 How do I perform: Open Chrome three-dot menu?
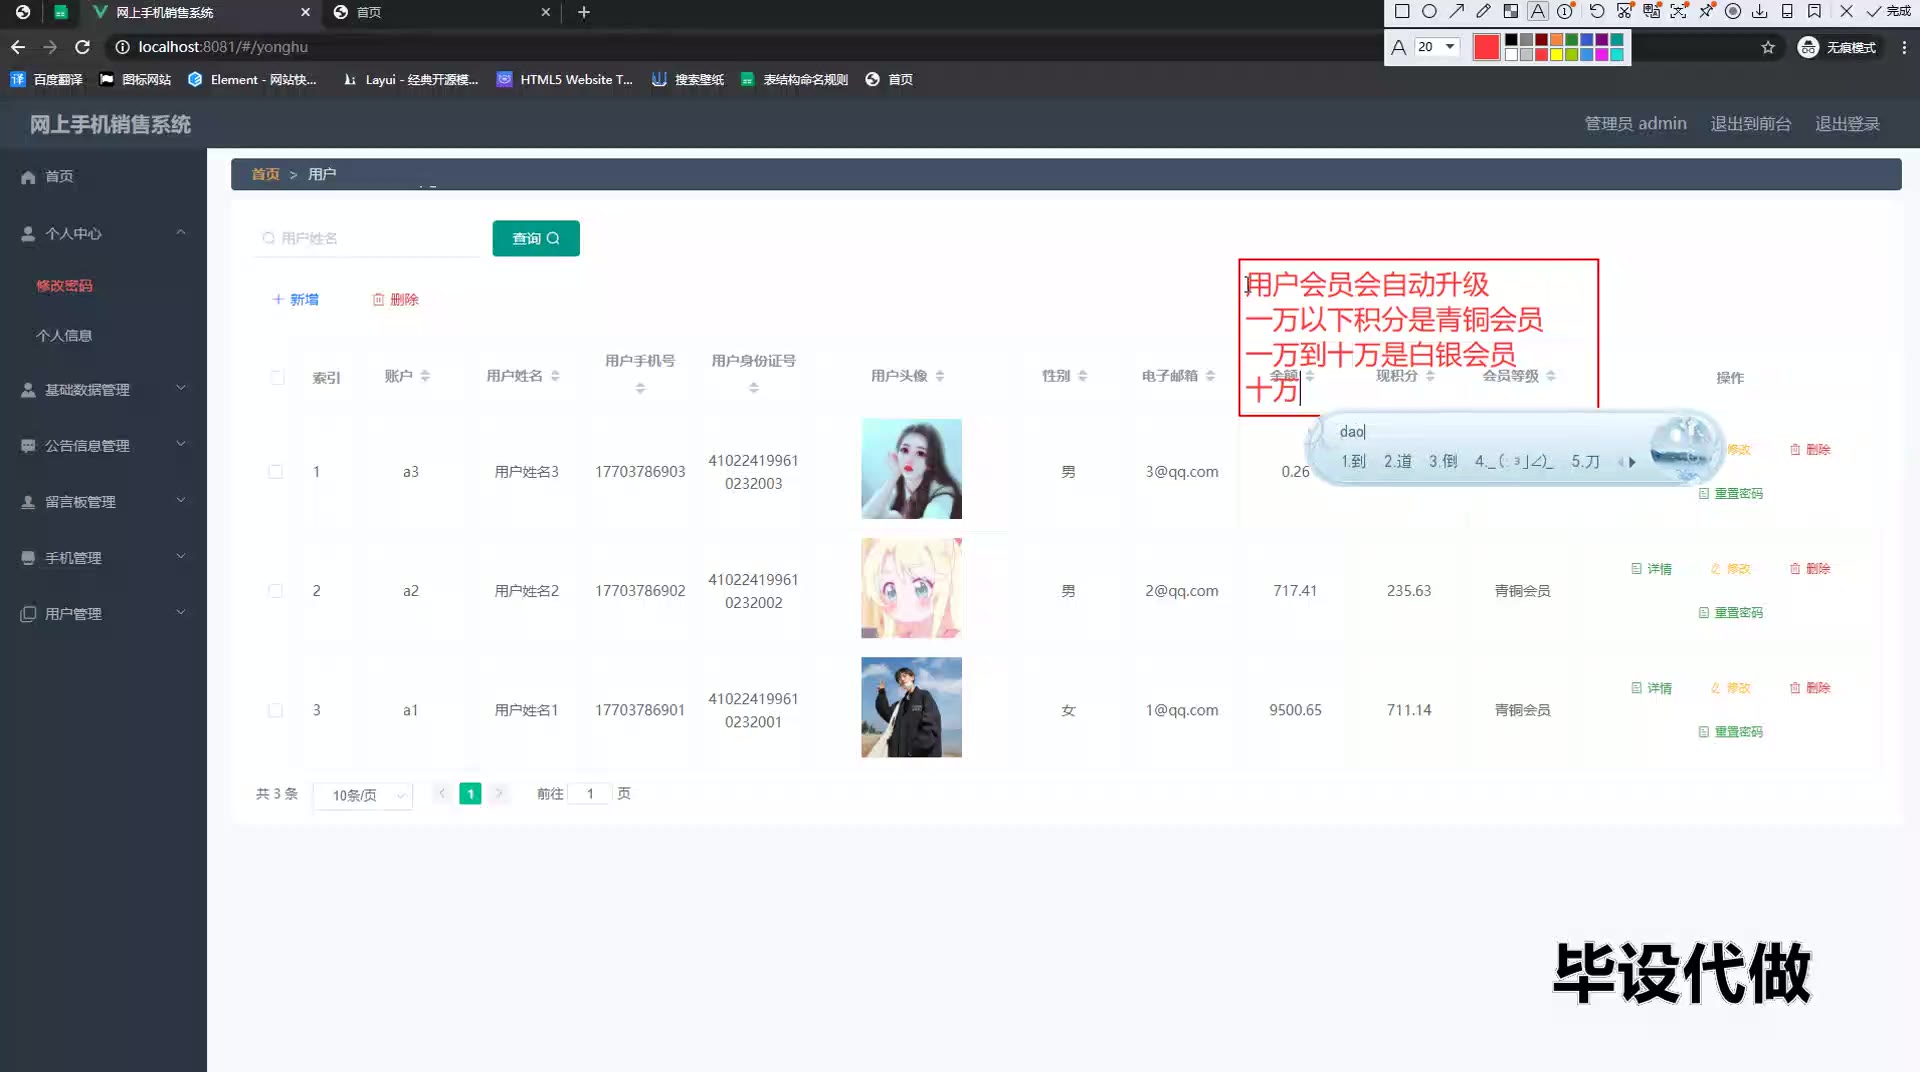1904,47
